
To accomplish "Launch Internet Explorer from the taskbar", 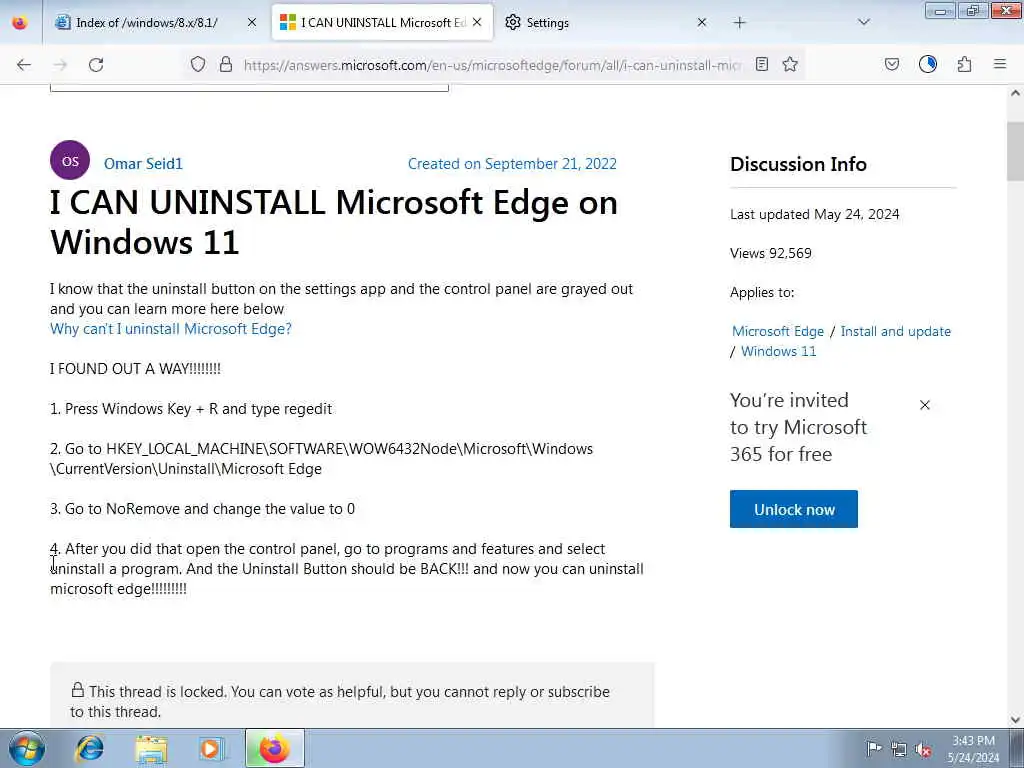I will click(x=89, y=748).
